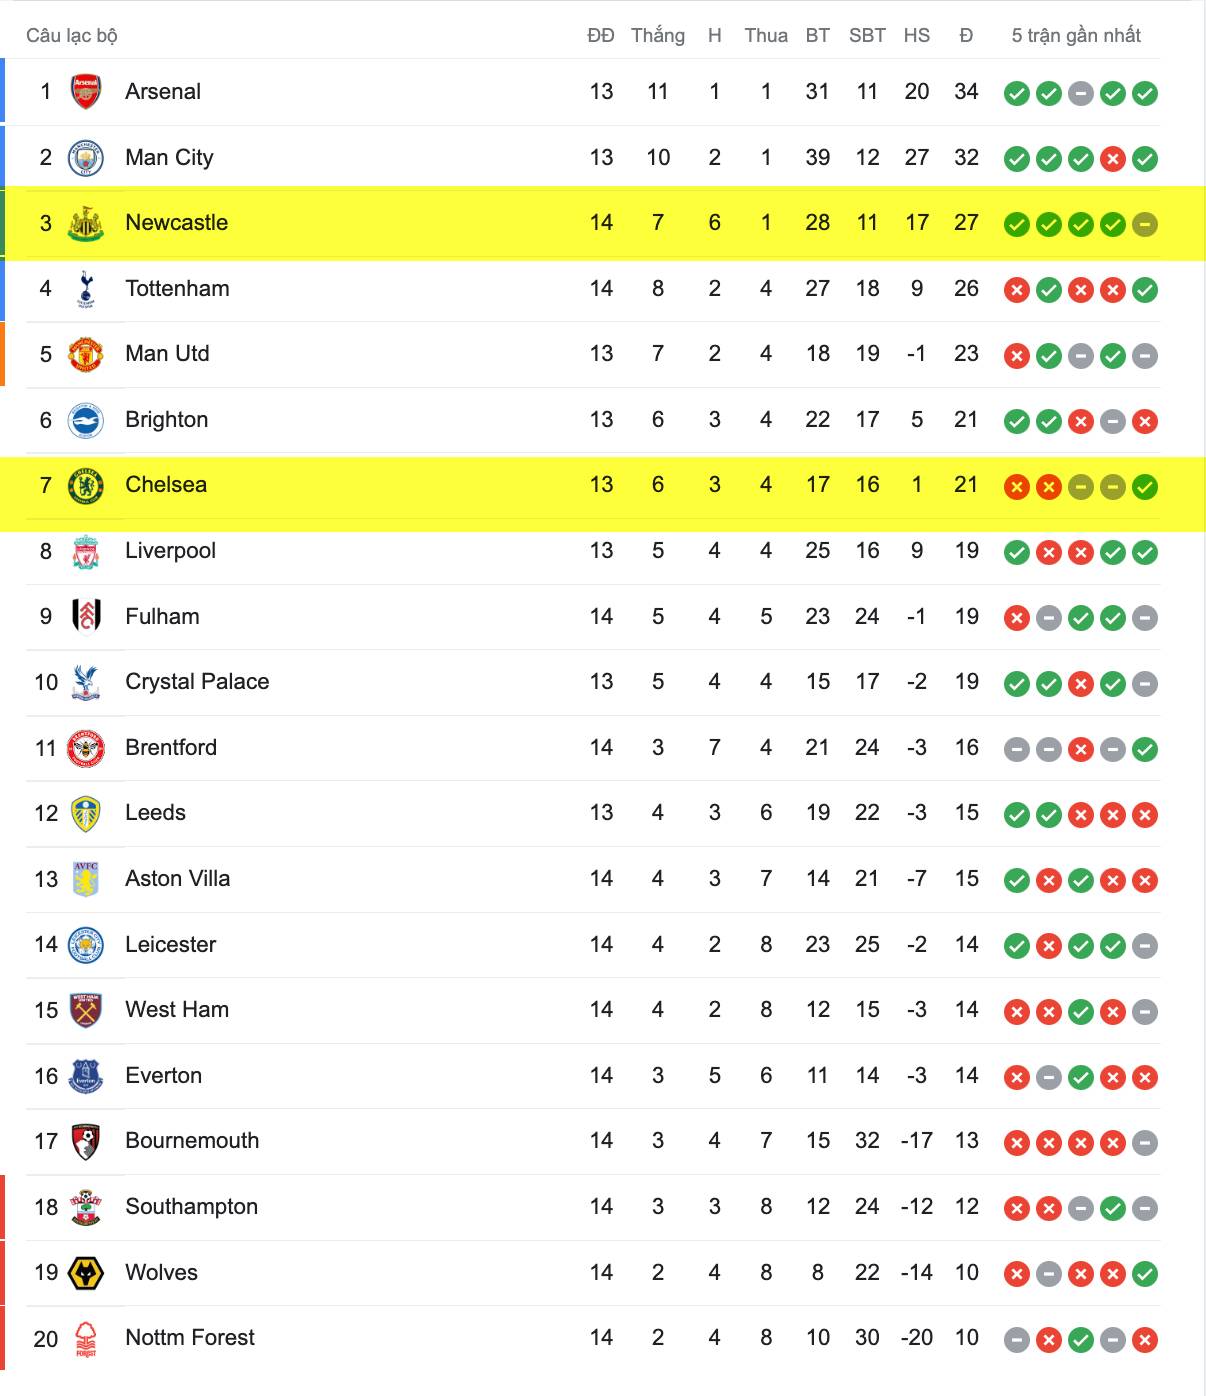
Task: Click Chelsea's latest green win indicator
Action: click(1144, 487)
